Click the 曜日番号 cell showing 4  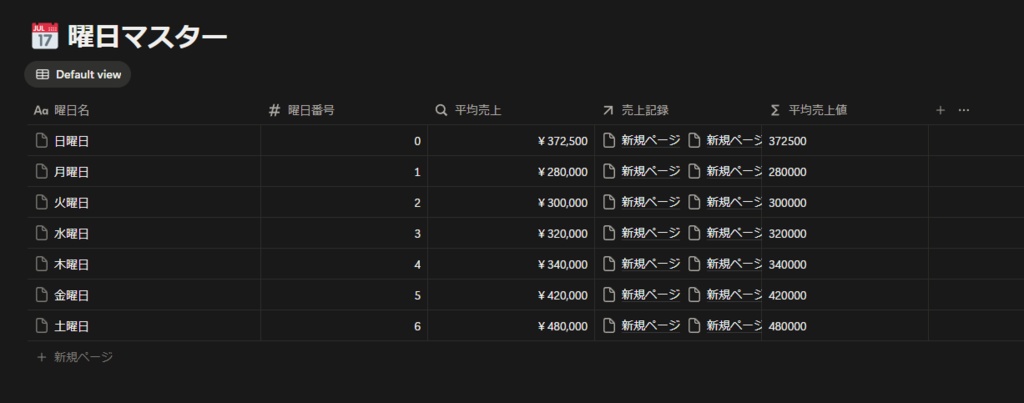click(344, 265)
